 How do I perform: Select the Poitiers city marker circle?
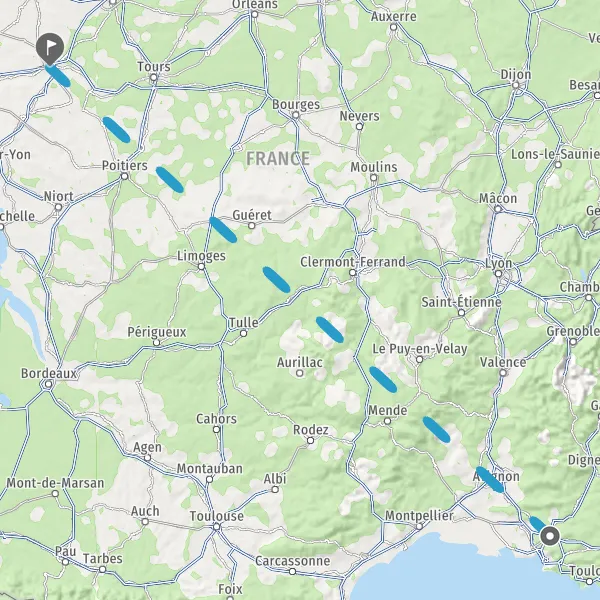pyautogui.click(x=124, y=176)
